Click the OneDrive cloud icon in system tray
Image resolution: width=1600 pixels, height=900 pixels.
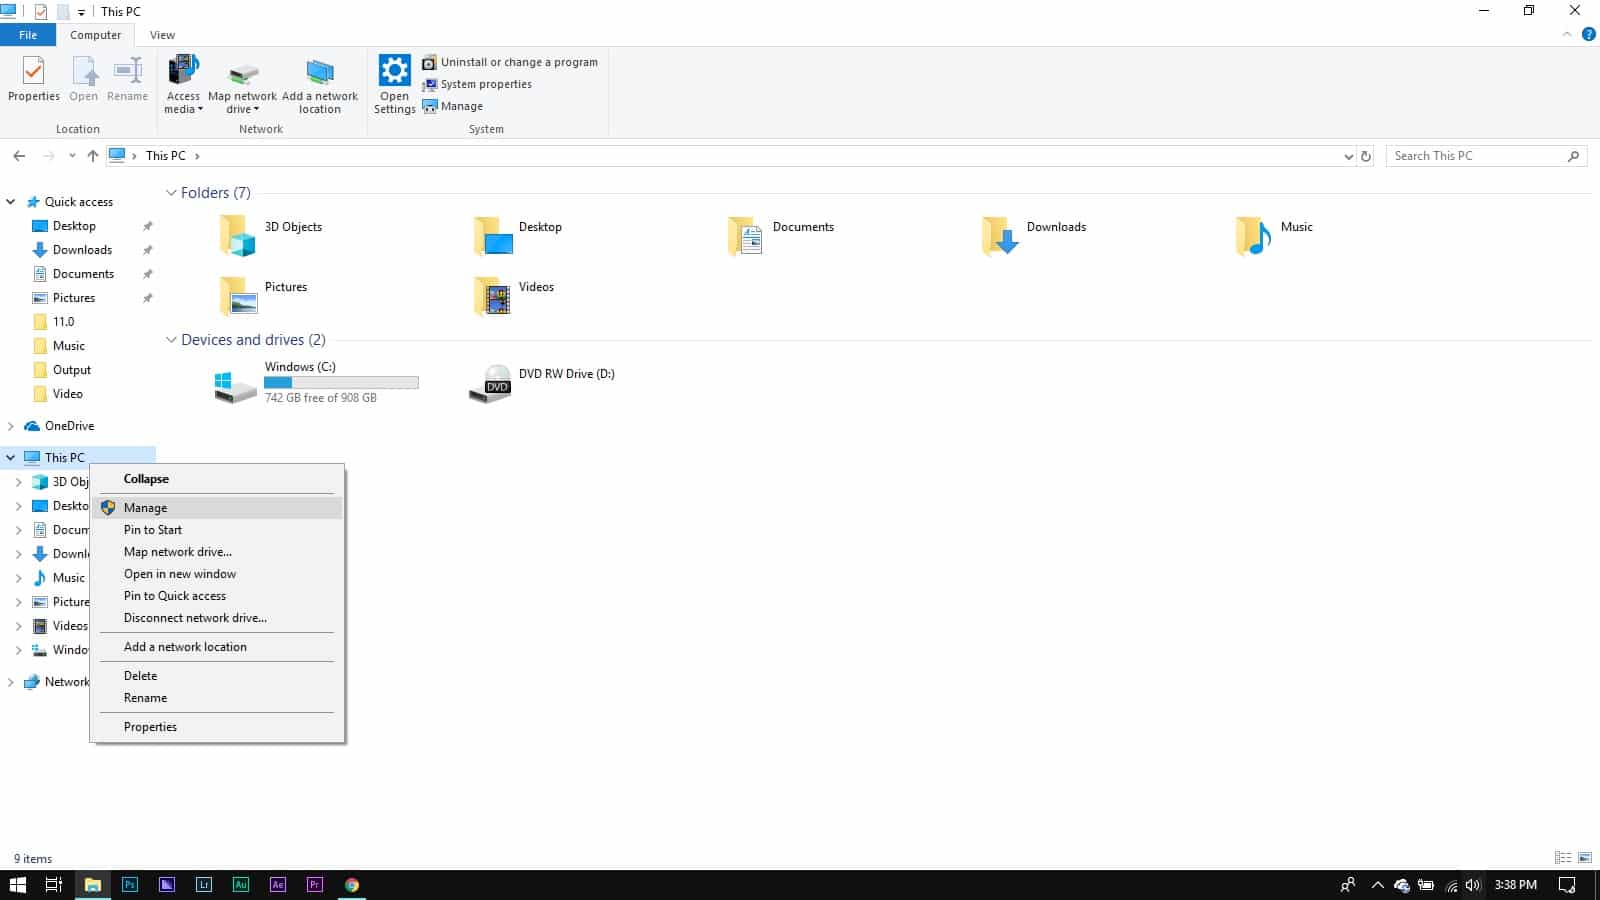pyautogui.click(x=1401, y=885)
